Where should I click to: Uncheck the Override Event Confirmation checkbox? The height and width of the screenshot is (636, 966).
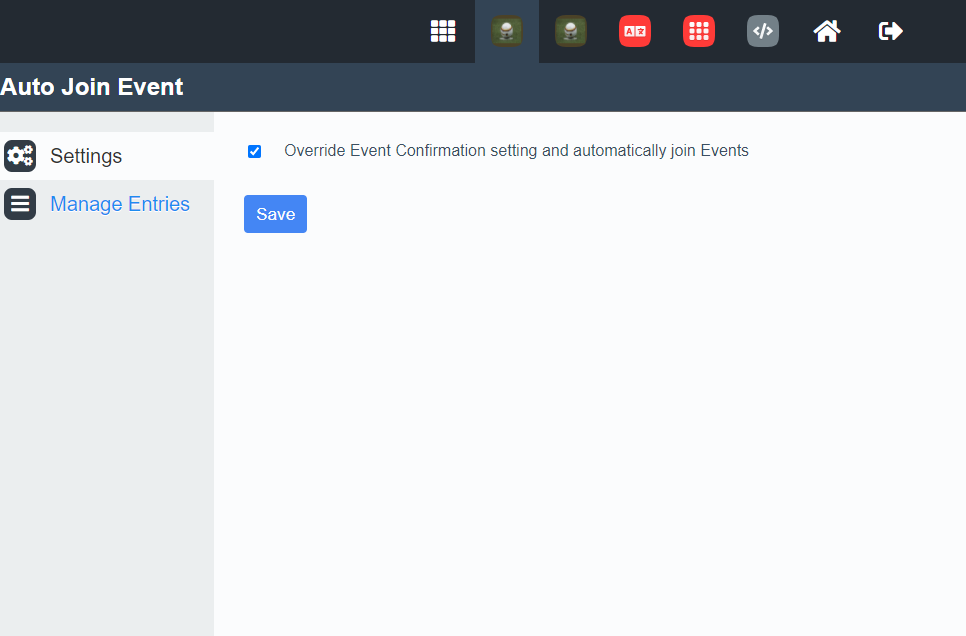pos(254,151)
